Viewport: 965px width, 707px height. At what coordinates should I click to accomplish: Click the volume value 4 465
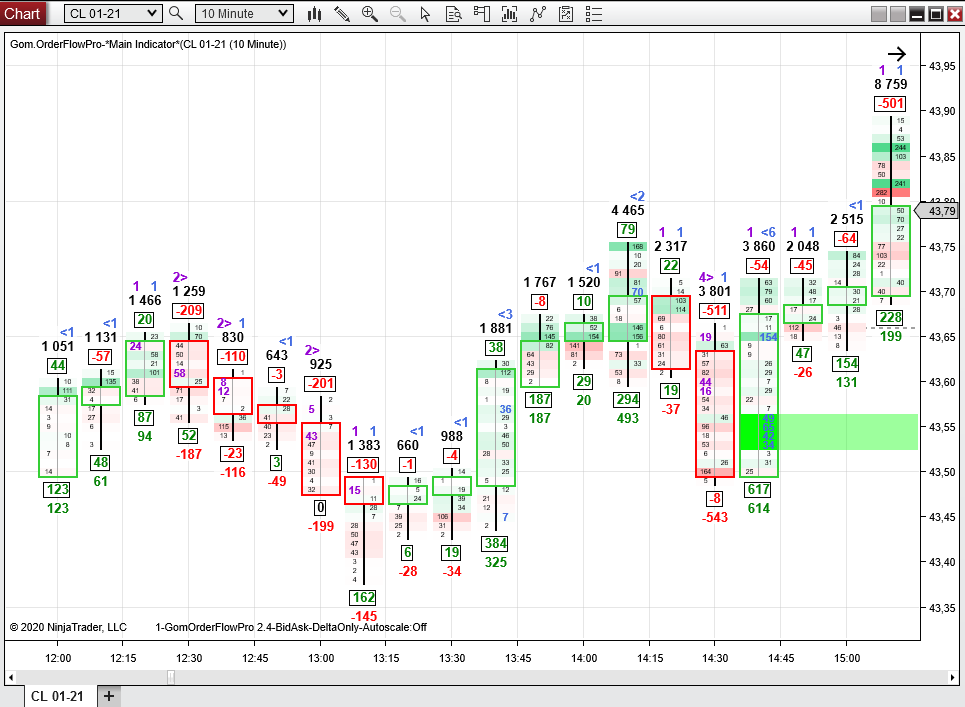(628, 210)
